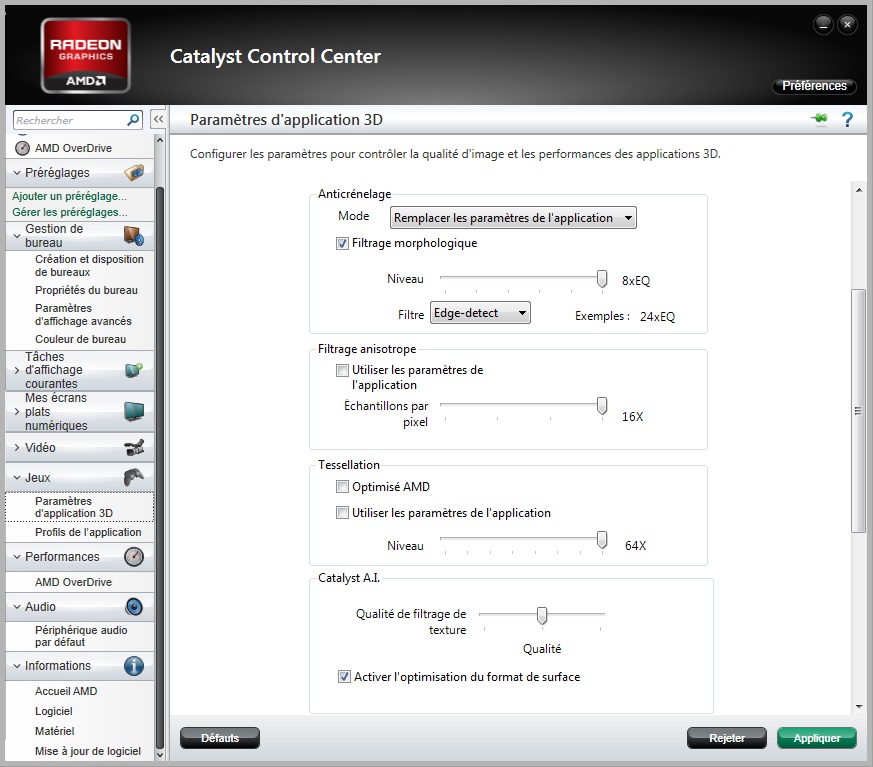This screenshot has height=767, width=873.
Task: Click the green Appliquer button
Action: pos(817,738)
